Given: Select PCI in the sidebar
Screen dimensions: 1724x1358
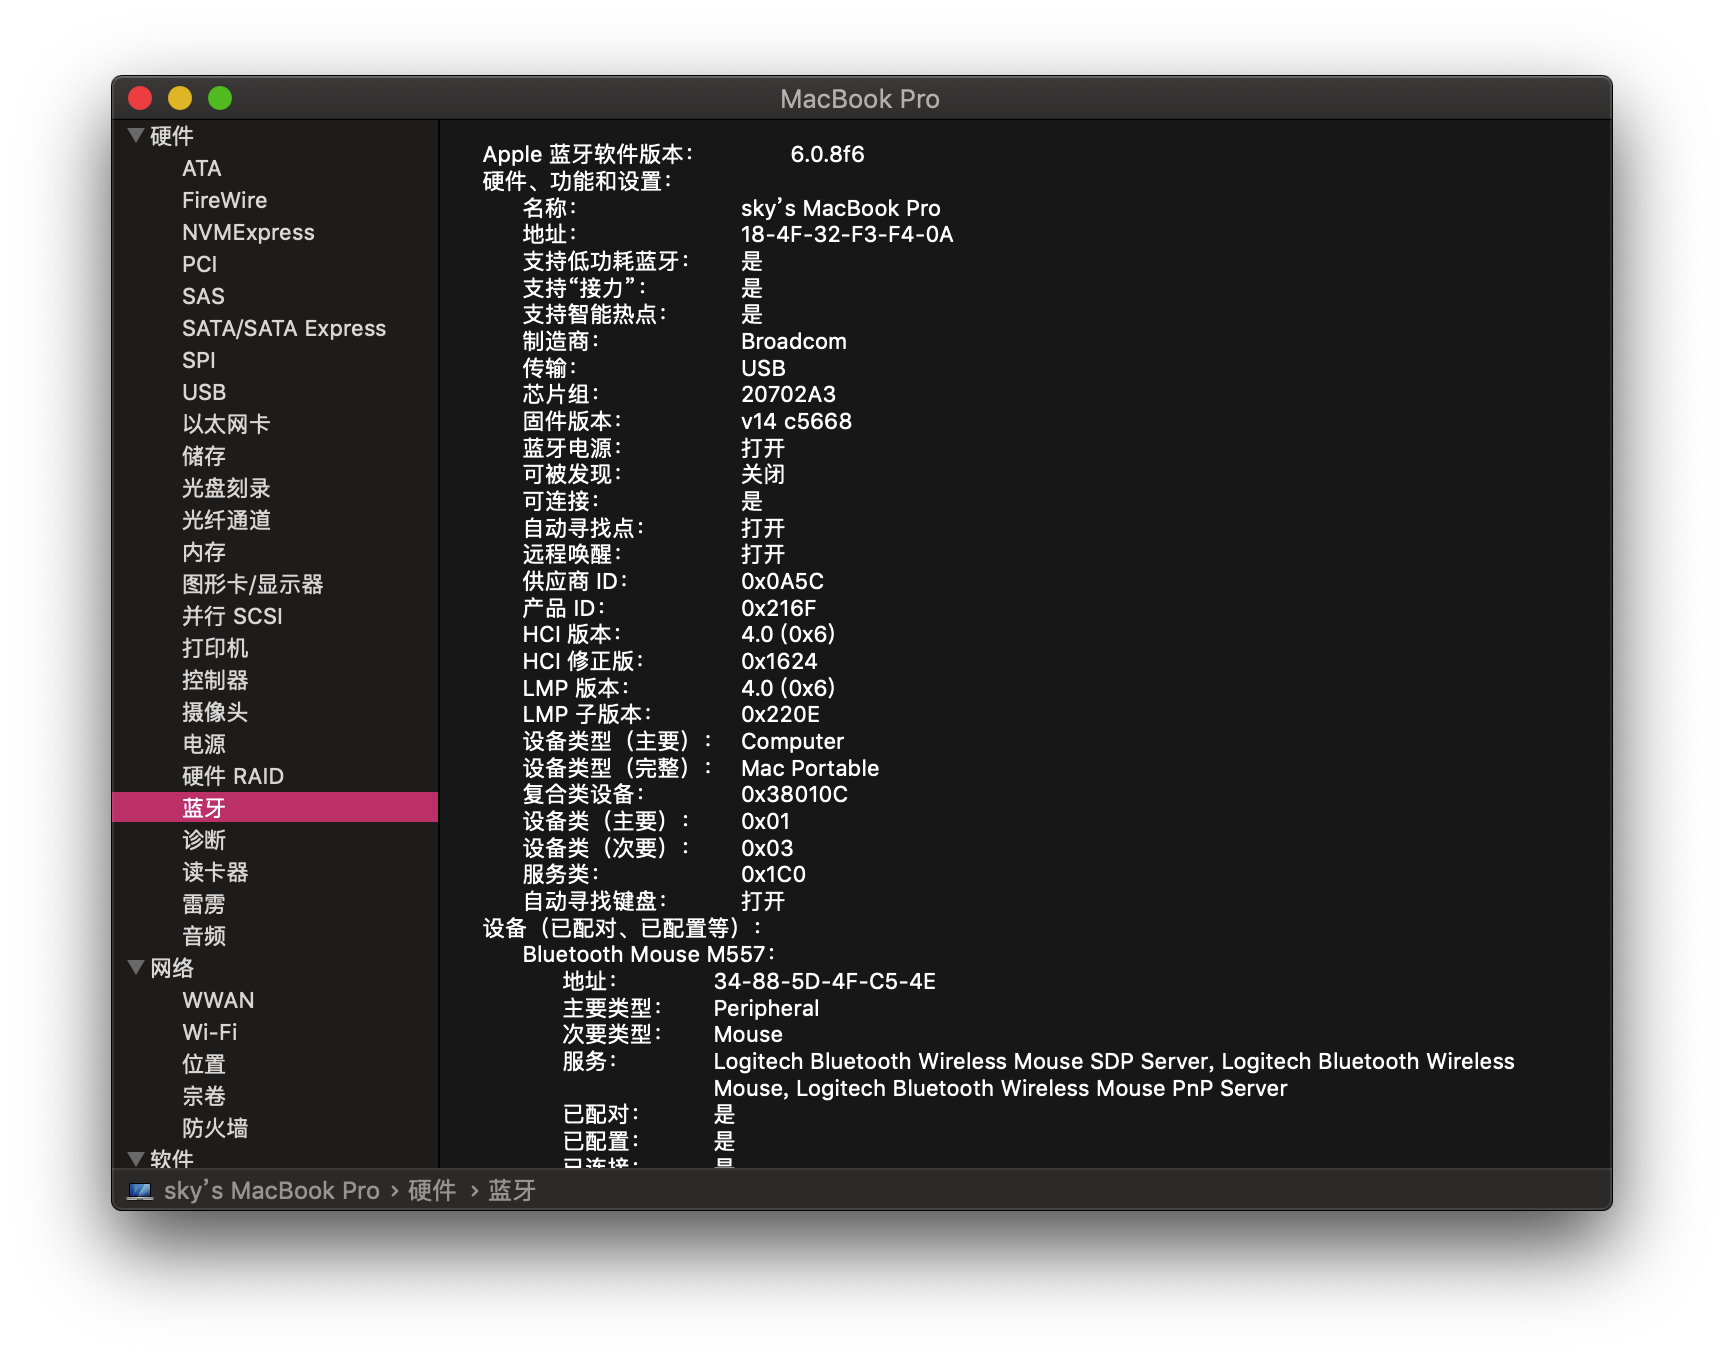Looking at the screenshot, I should [199, 264].
